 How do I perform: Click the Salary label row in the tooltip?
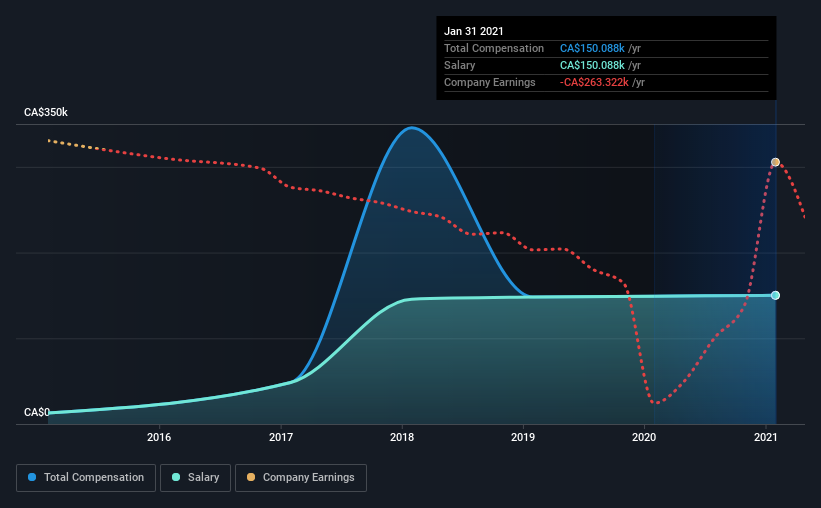[x=606, y=65]
